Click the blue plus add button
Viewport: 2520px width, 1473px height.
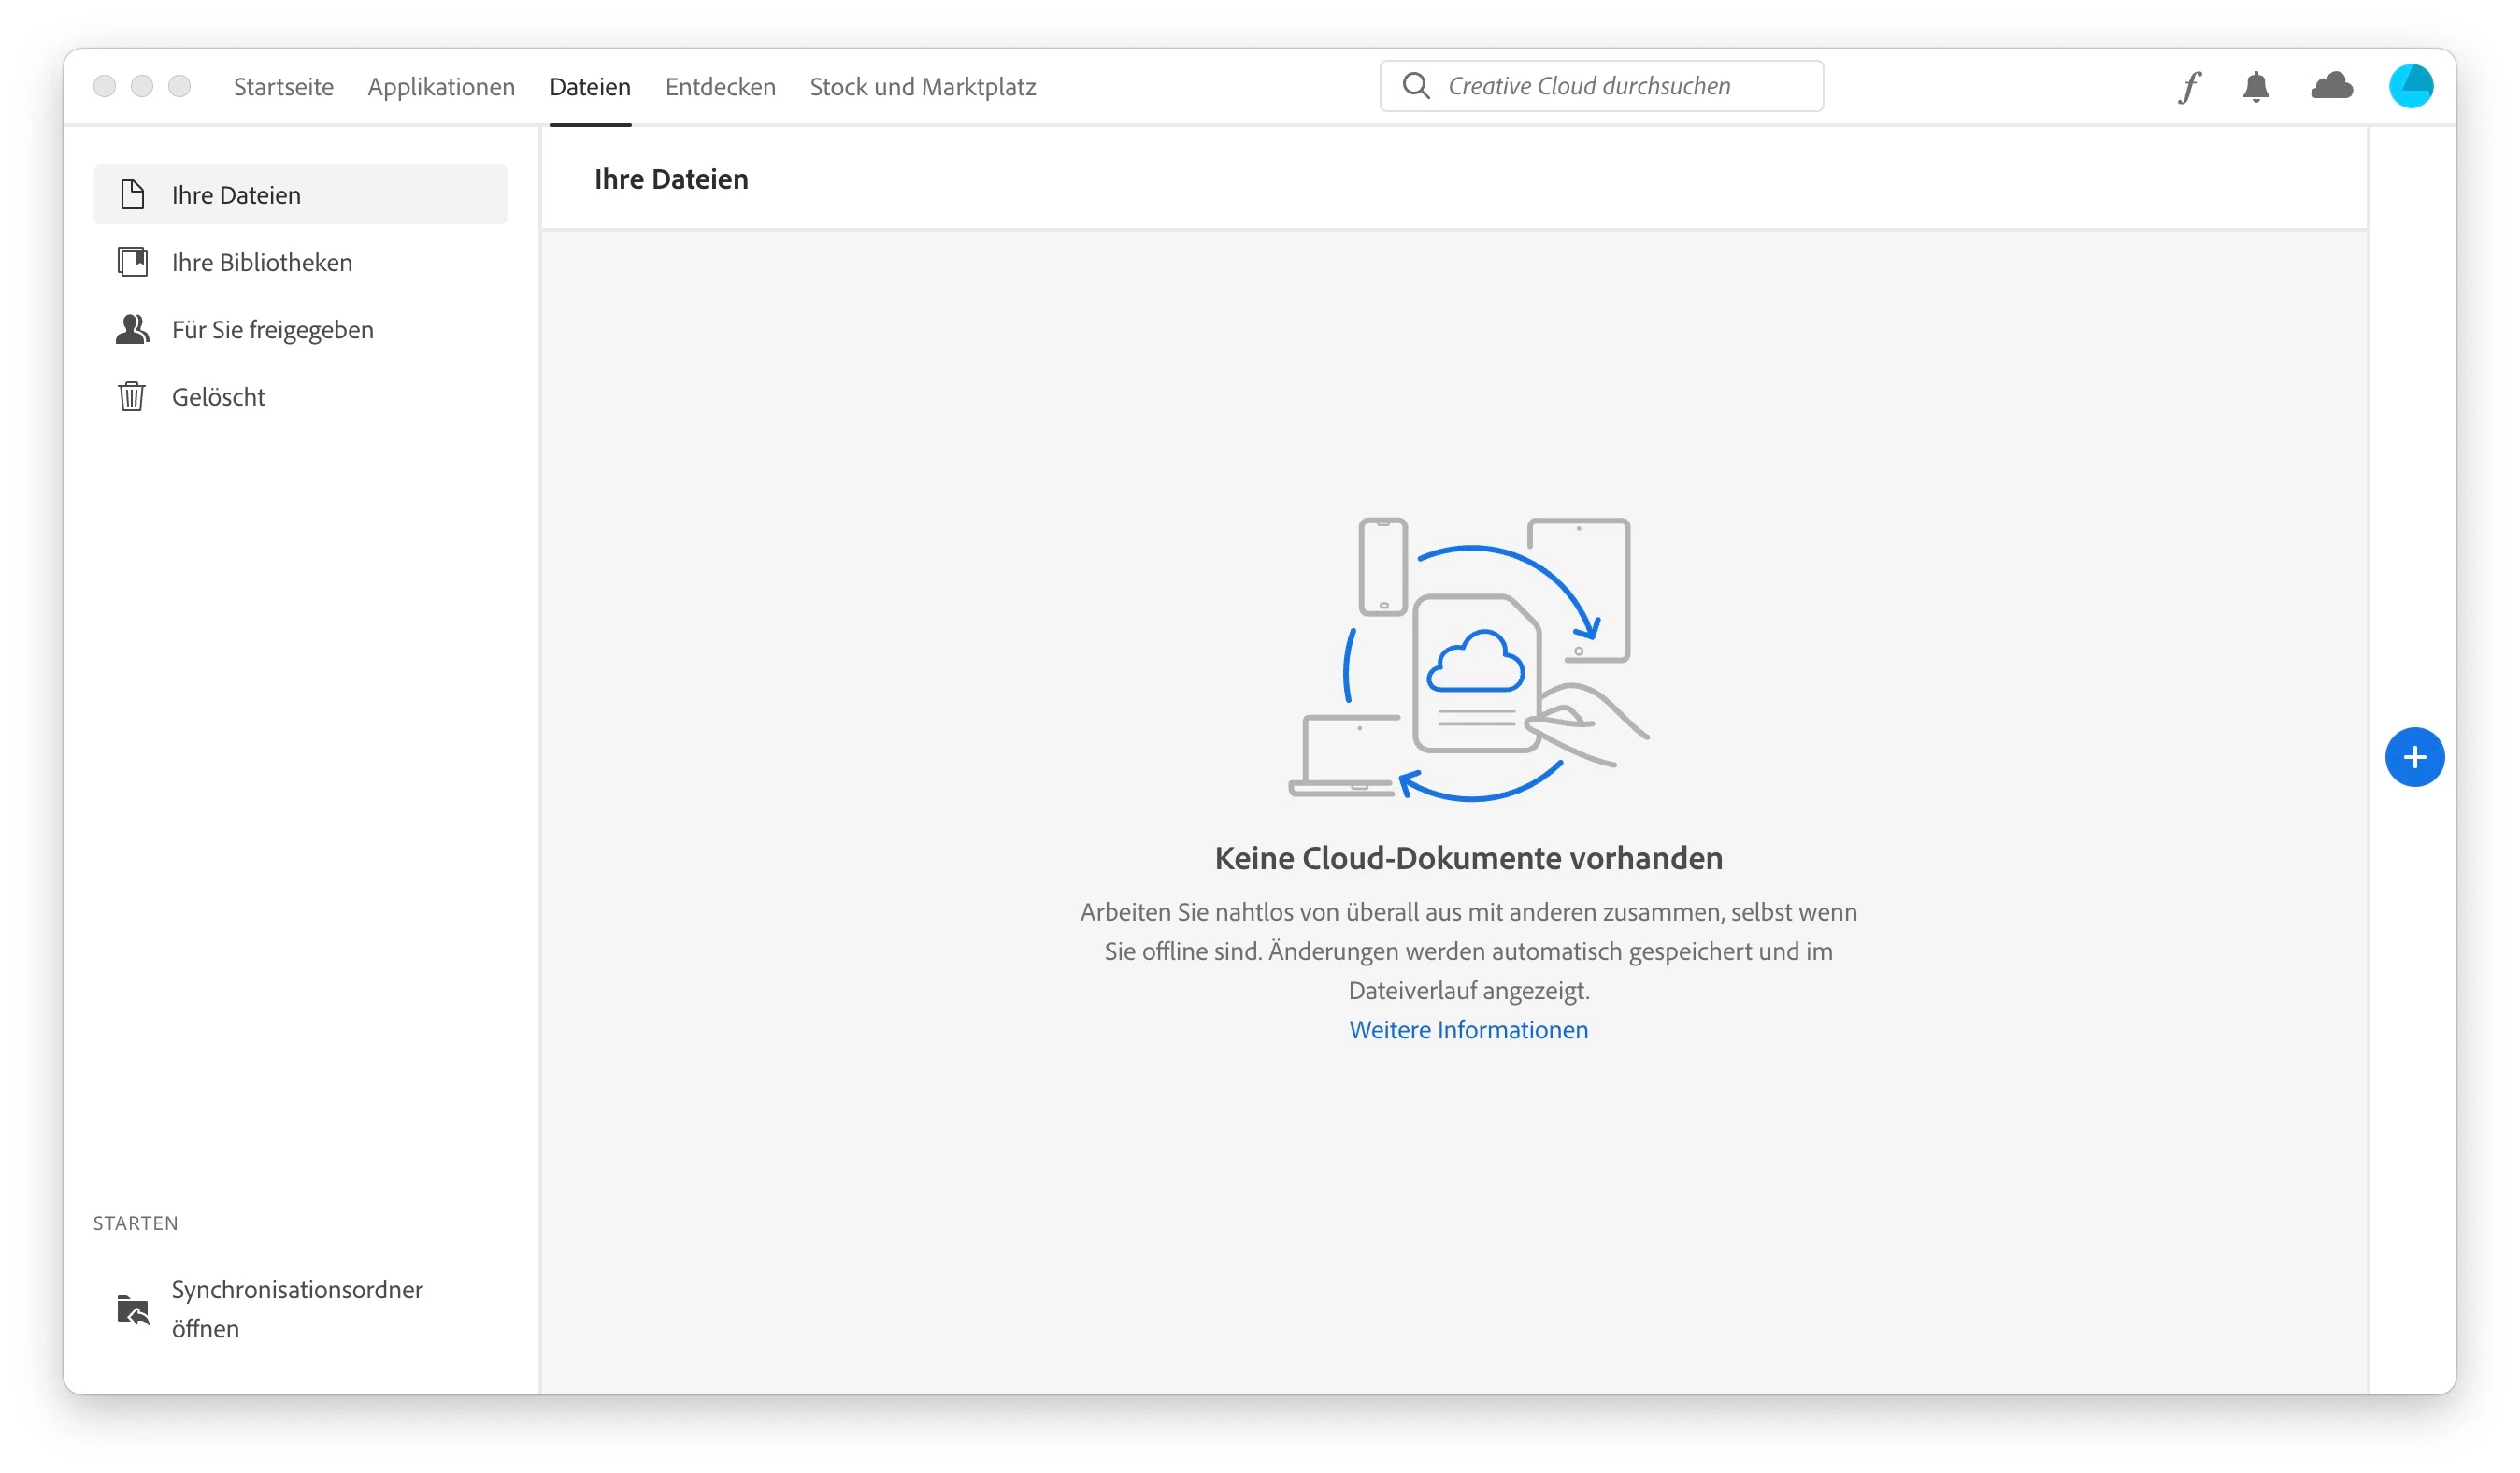2414,757
